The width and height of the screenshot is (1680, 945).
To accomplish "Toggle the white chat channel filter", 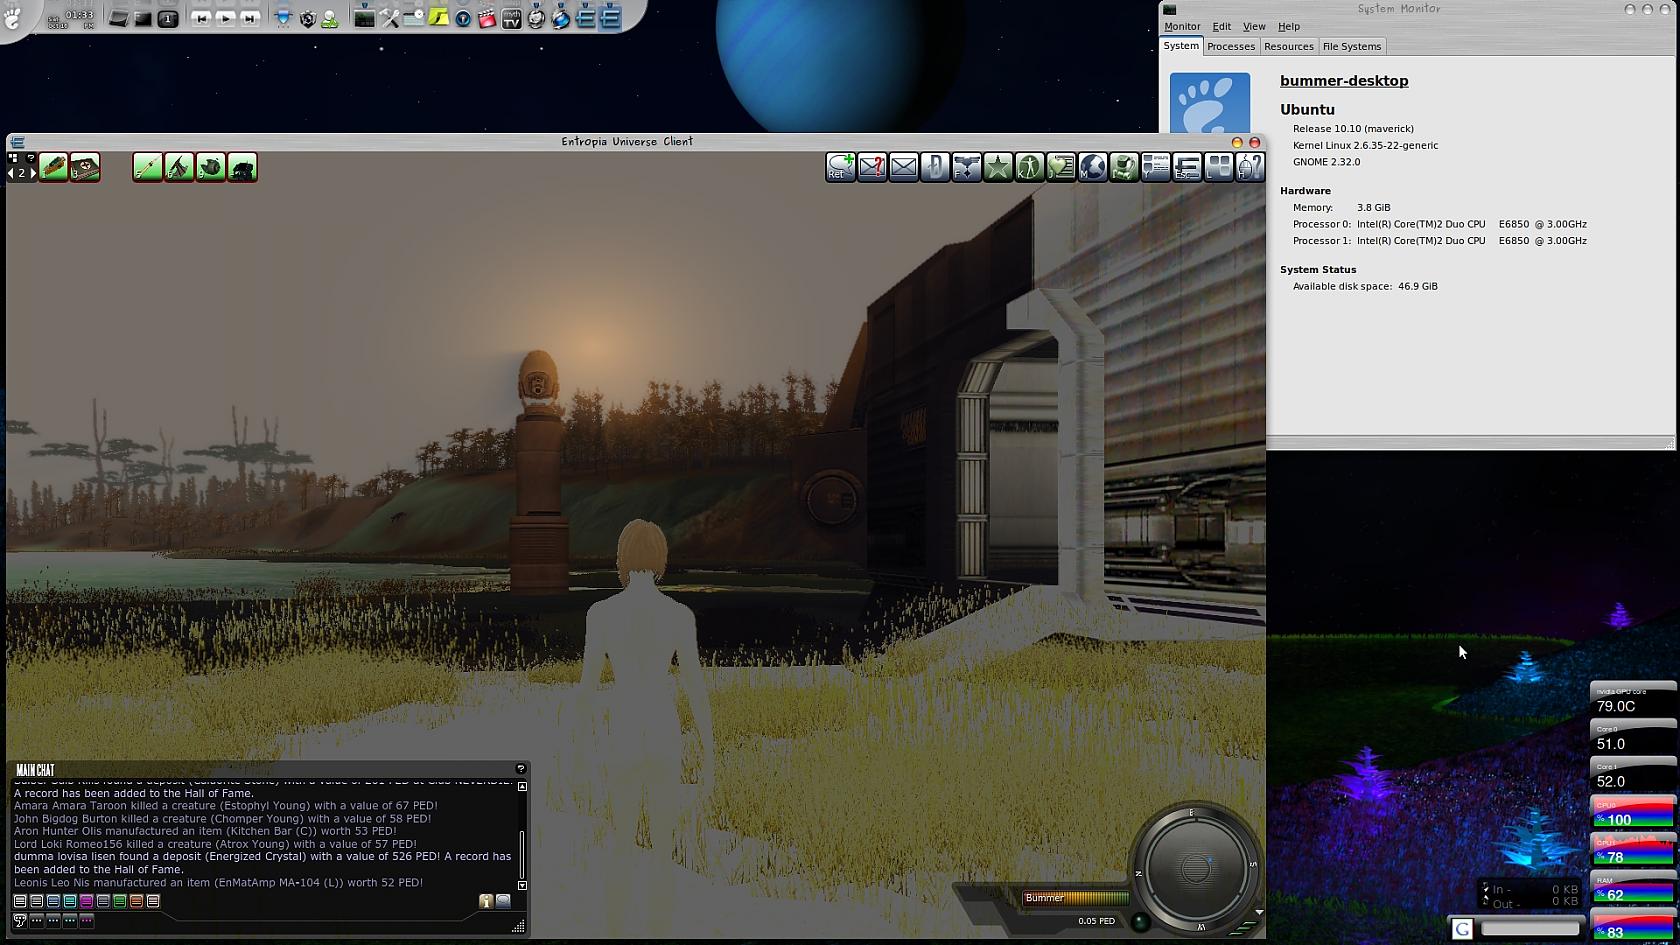I will coord(20,901).
